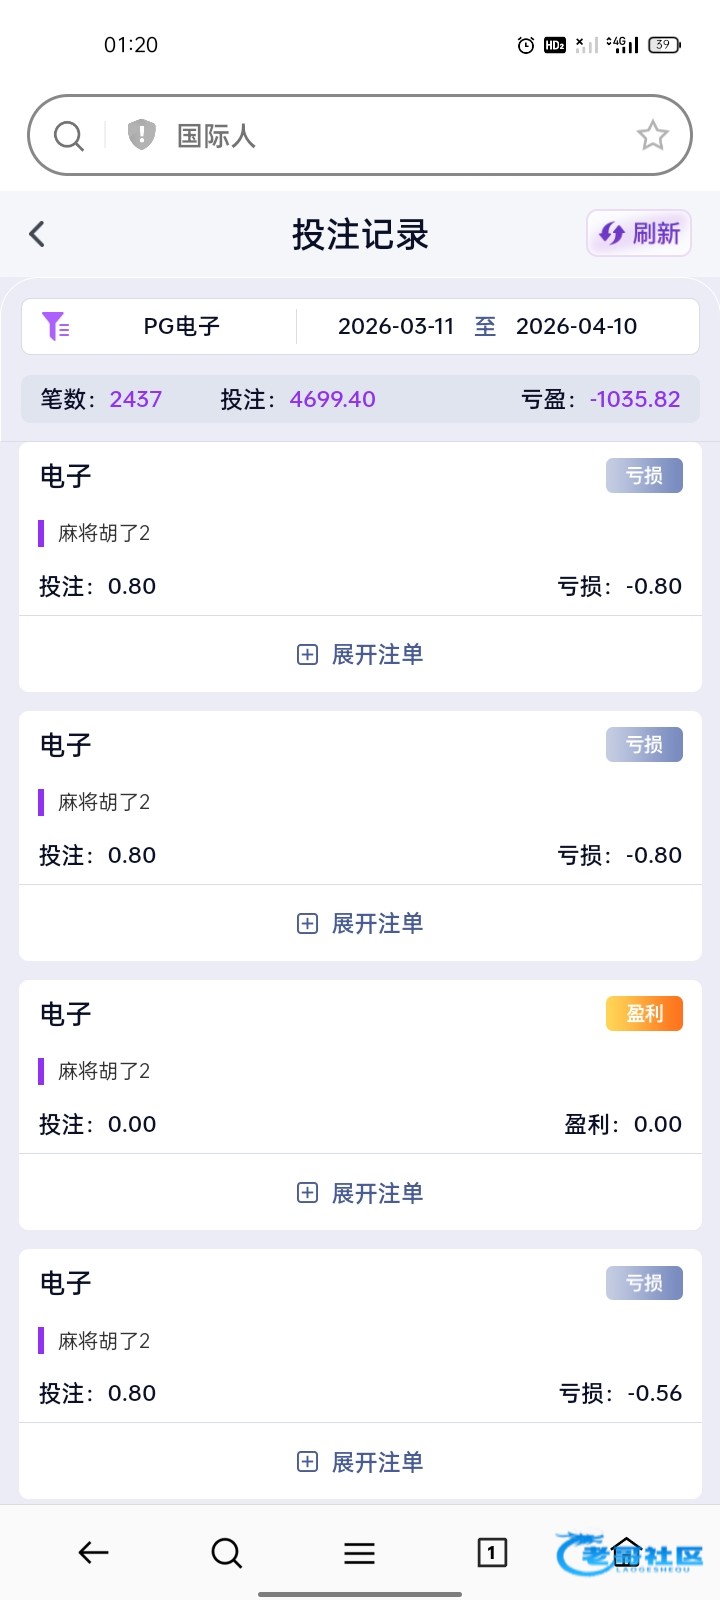Viewport: 720px width, 1600px height.
Task: Open browser search in bottom bar
Action: [x=226, y=1552]
